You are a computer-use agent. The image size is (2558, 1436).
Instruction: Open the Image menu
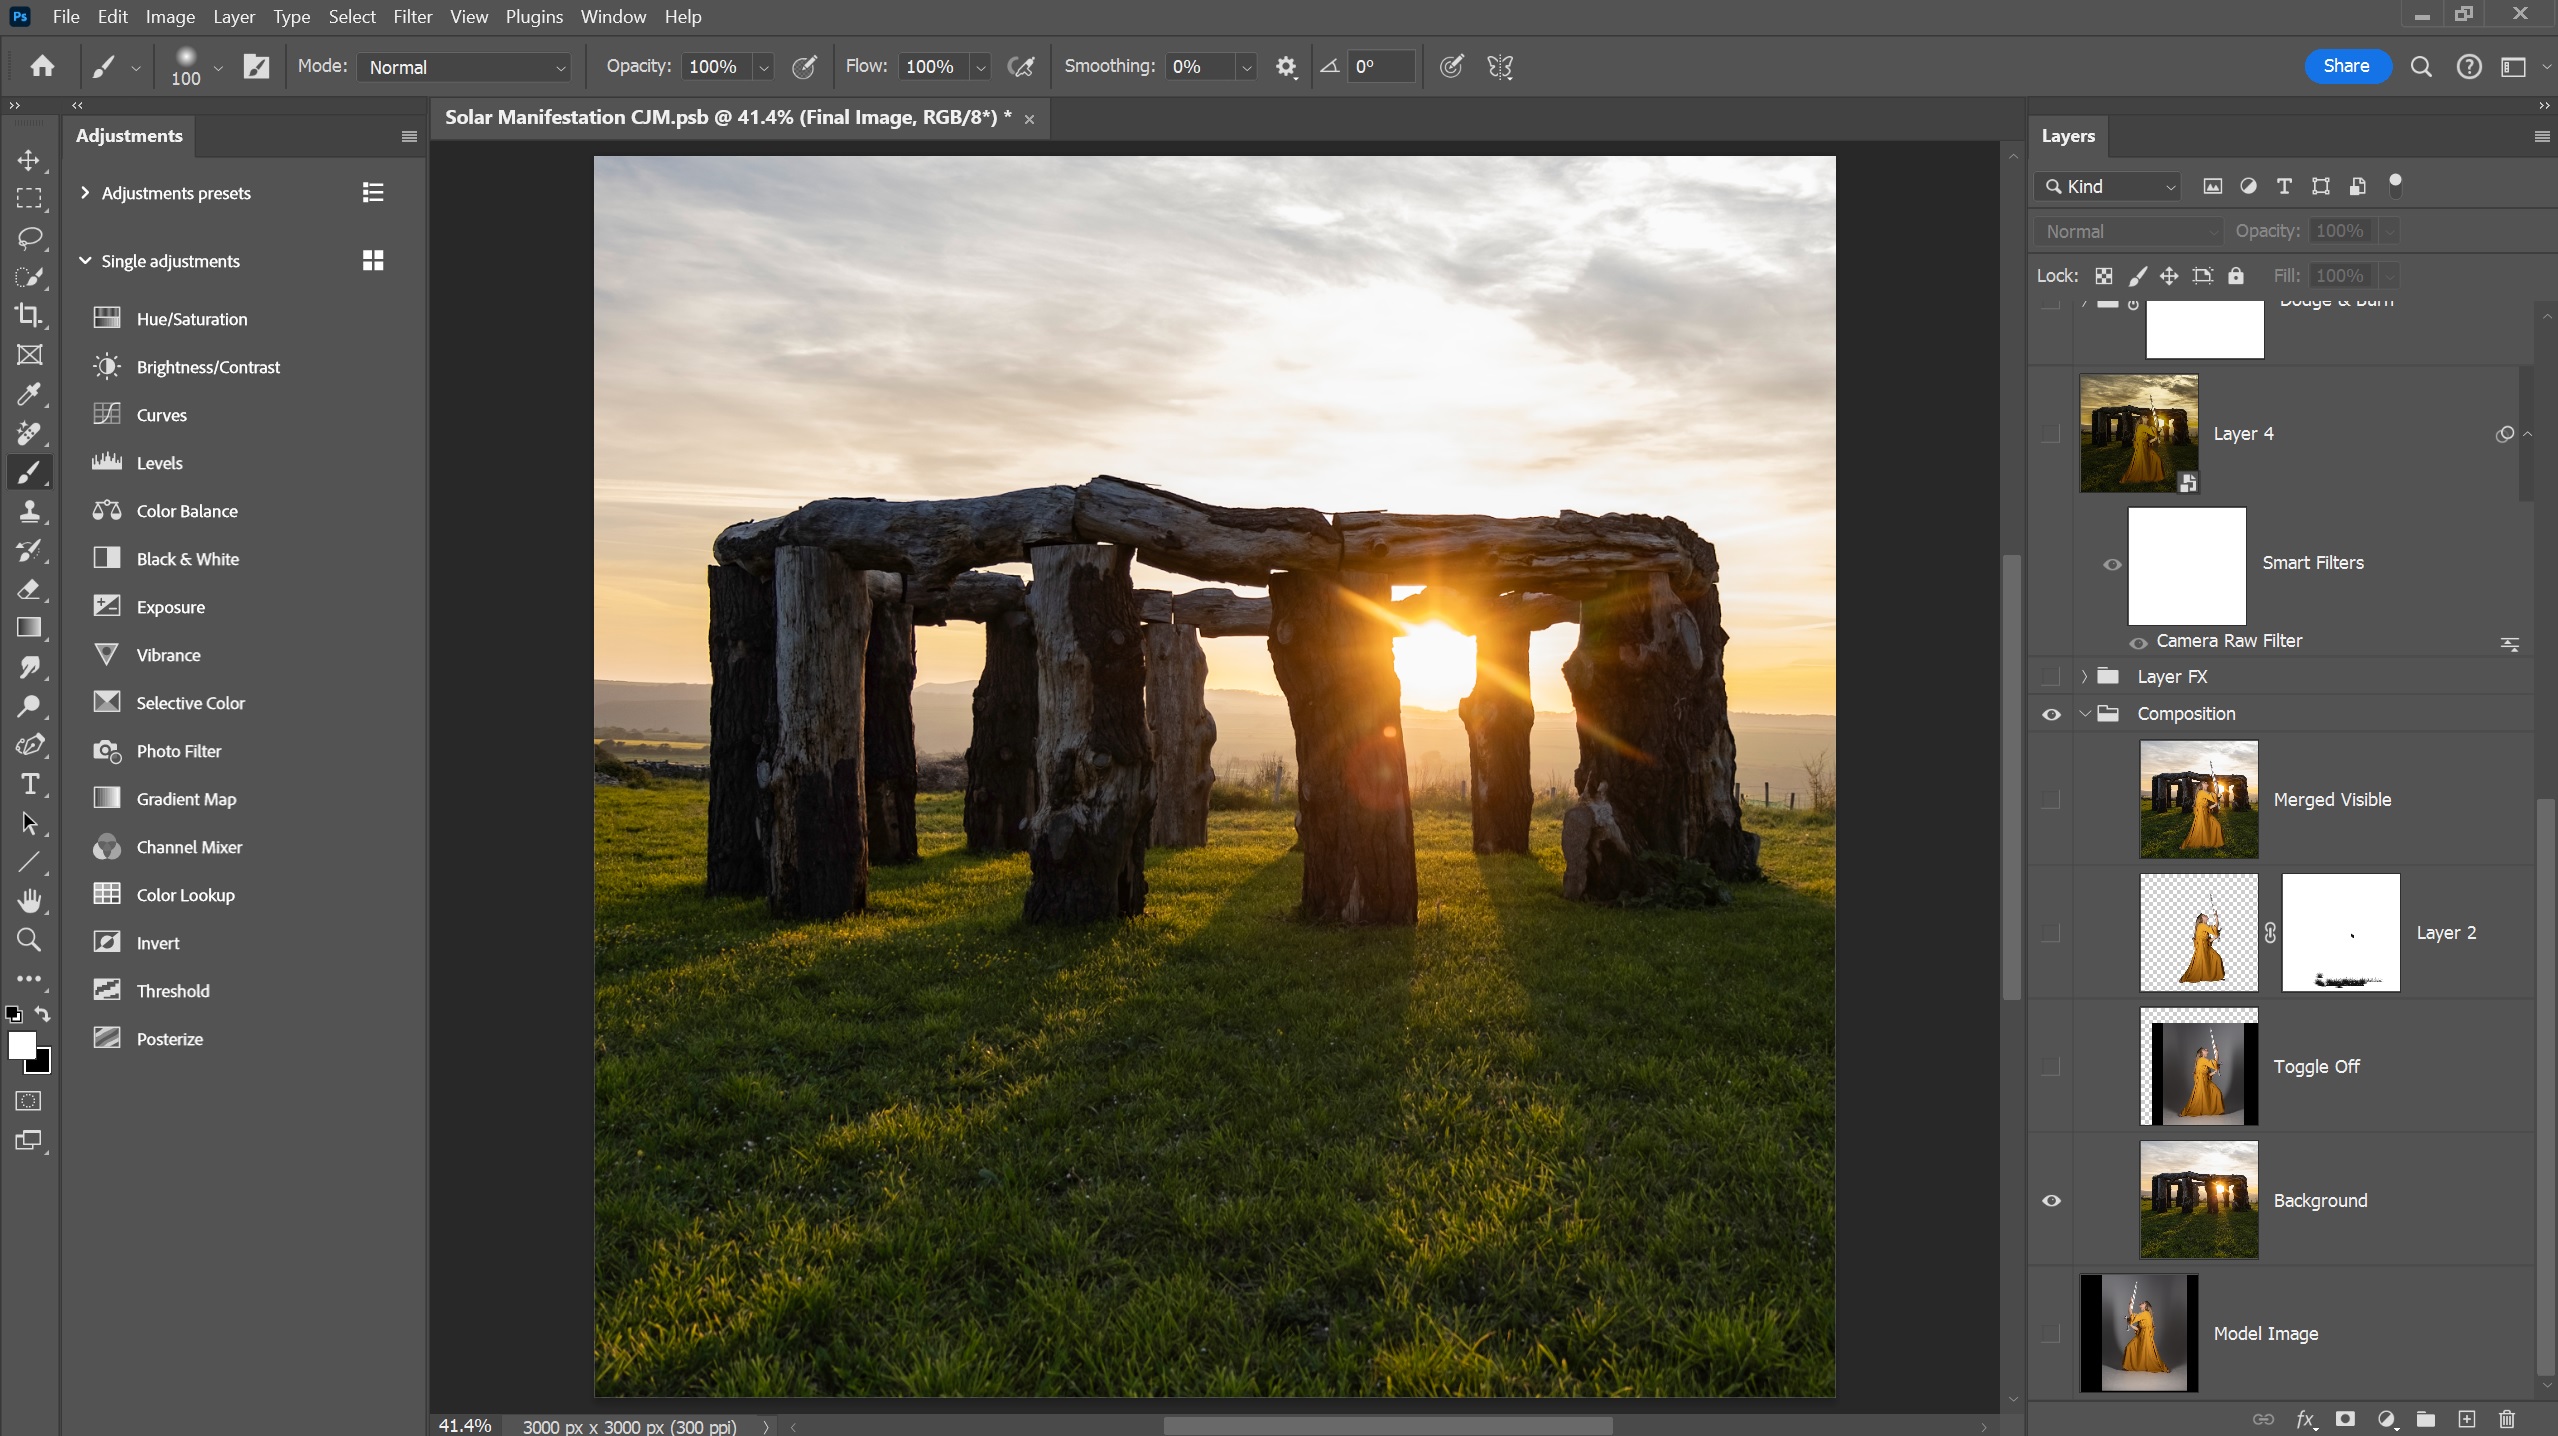coord(169,17)
